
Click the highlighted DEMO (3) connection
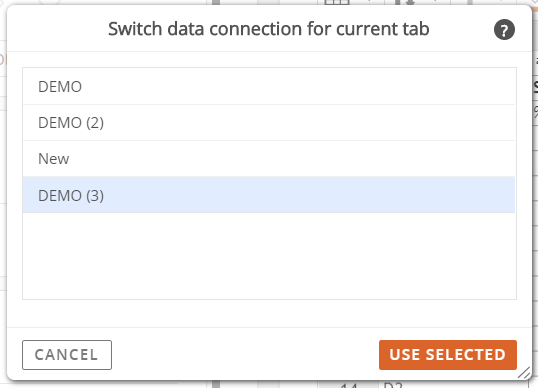[x=269, y=195]
